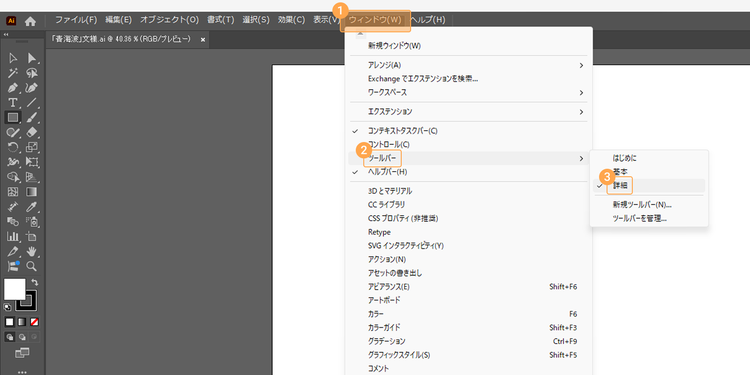This screenshot has width=750, height=375.
Task: Open the 編集(E) menu
Action: tap(119, 20)
